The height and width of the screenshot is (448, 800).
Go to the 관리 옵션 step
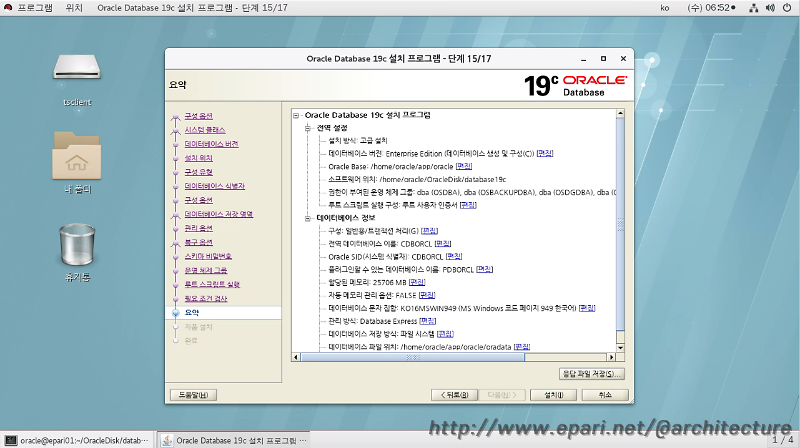198,228
